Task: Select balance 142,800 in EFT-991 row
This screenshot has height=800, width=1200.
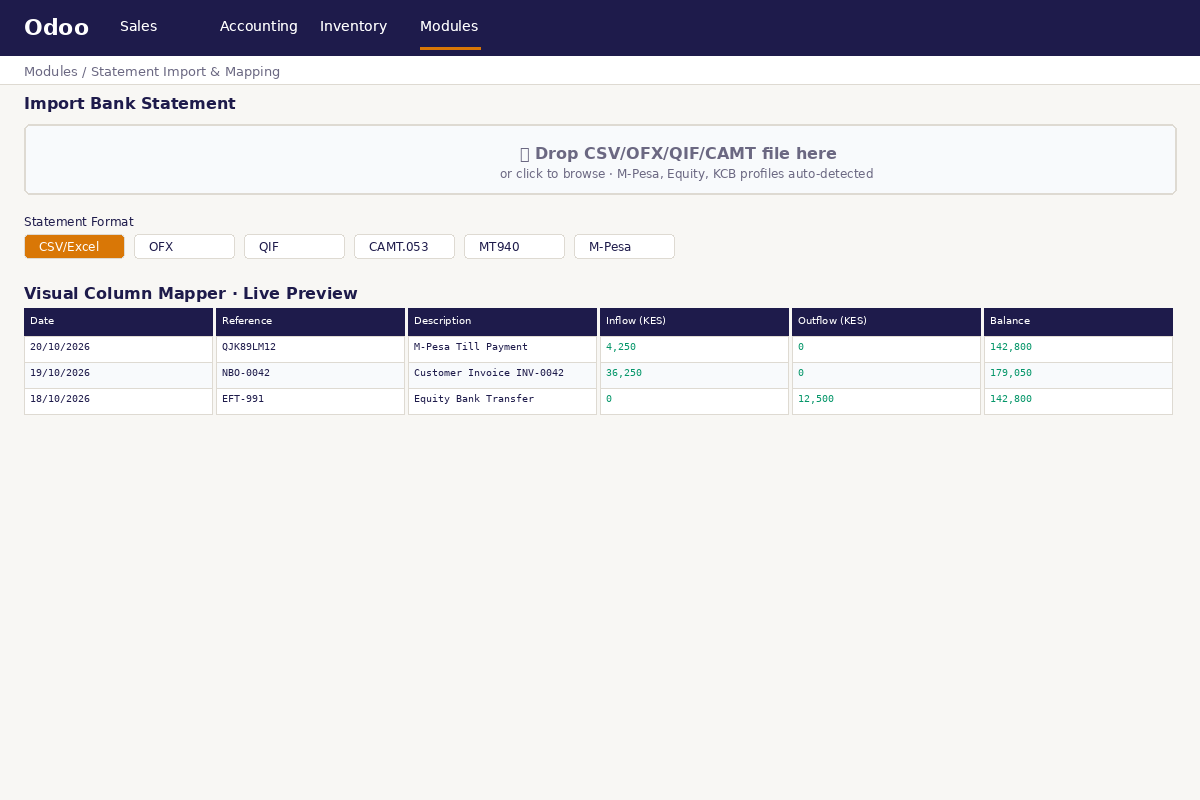Action: tap(1078, 401)
